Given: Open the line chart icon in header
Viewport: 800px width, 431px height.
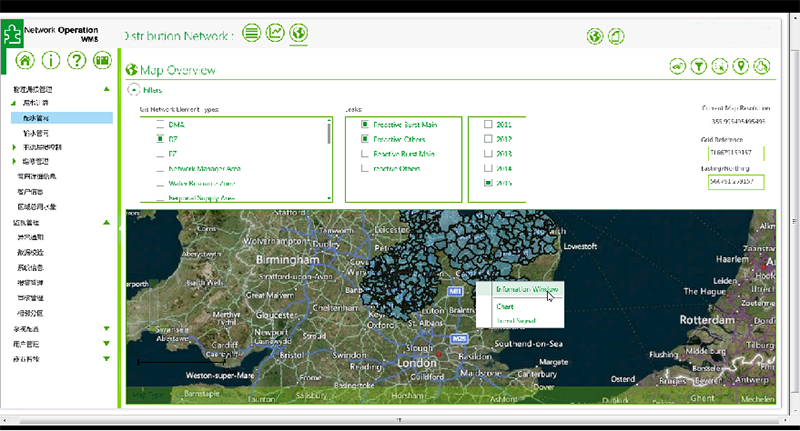Looking at the screenshot, I should coord(274,34).
